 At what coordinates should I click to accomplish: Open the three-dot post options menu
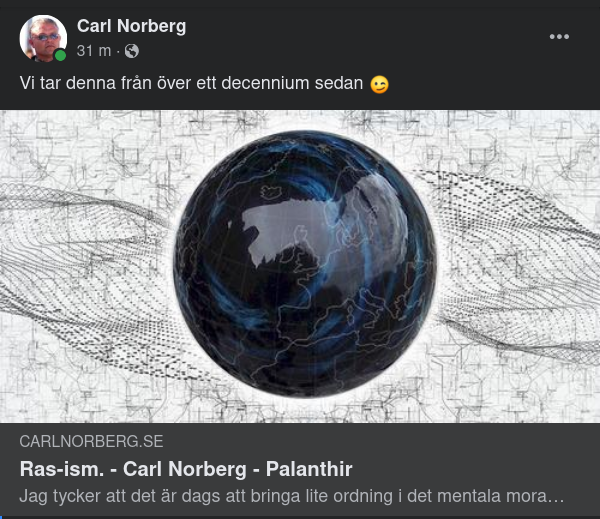click(x=559, y=37)
